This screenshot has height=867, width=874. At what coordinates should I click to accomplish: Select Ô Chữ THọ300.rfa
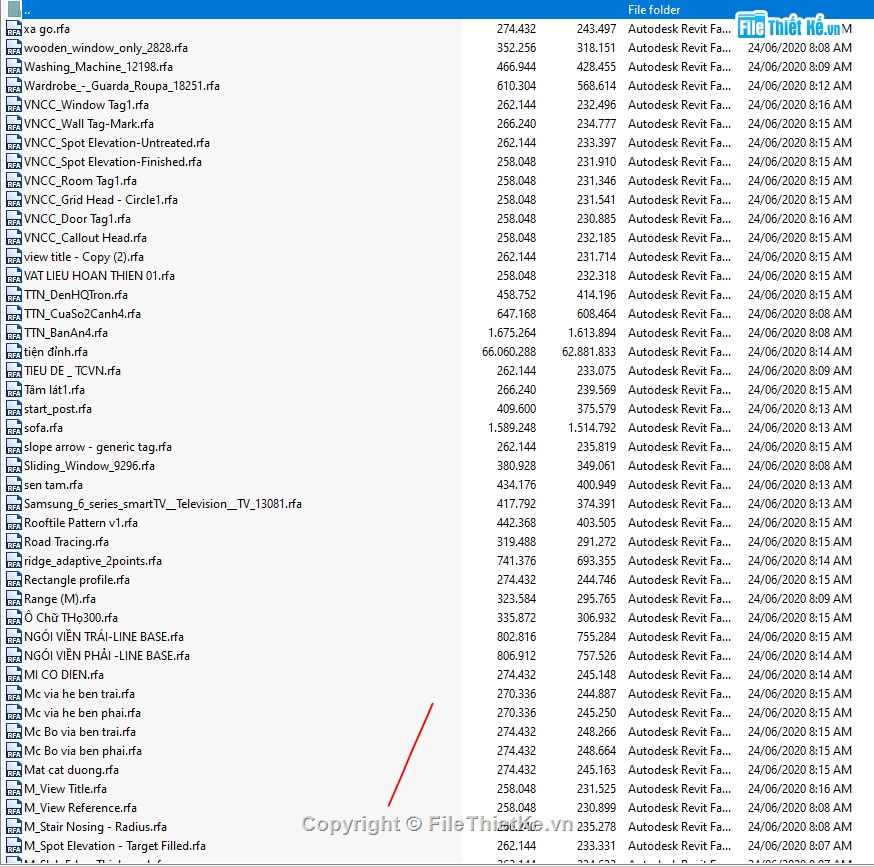71,618
